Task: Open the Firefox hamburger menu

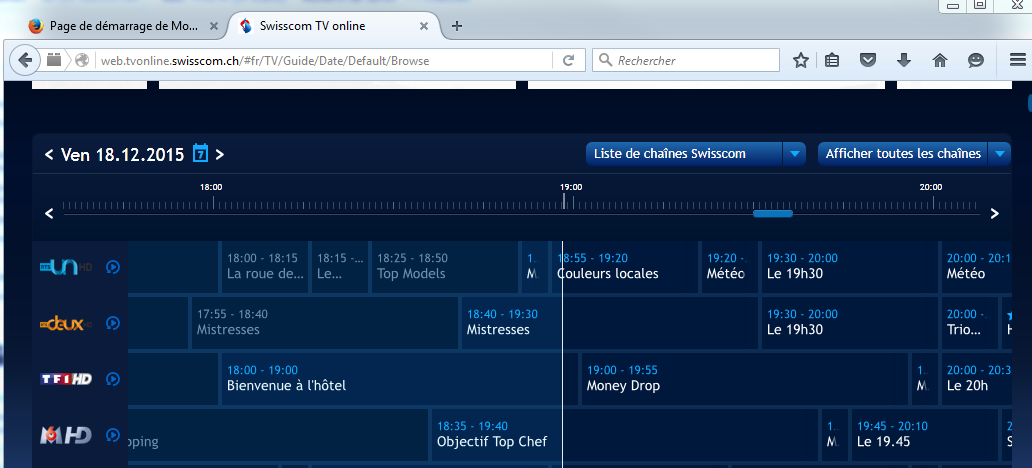Action: 1018,61
